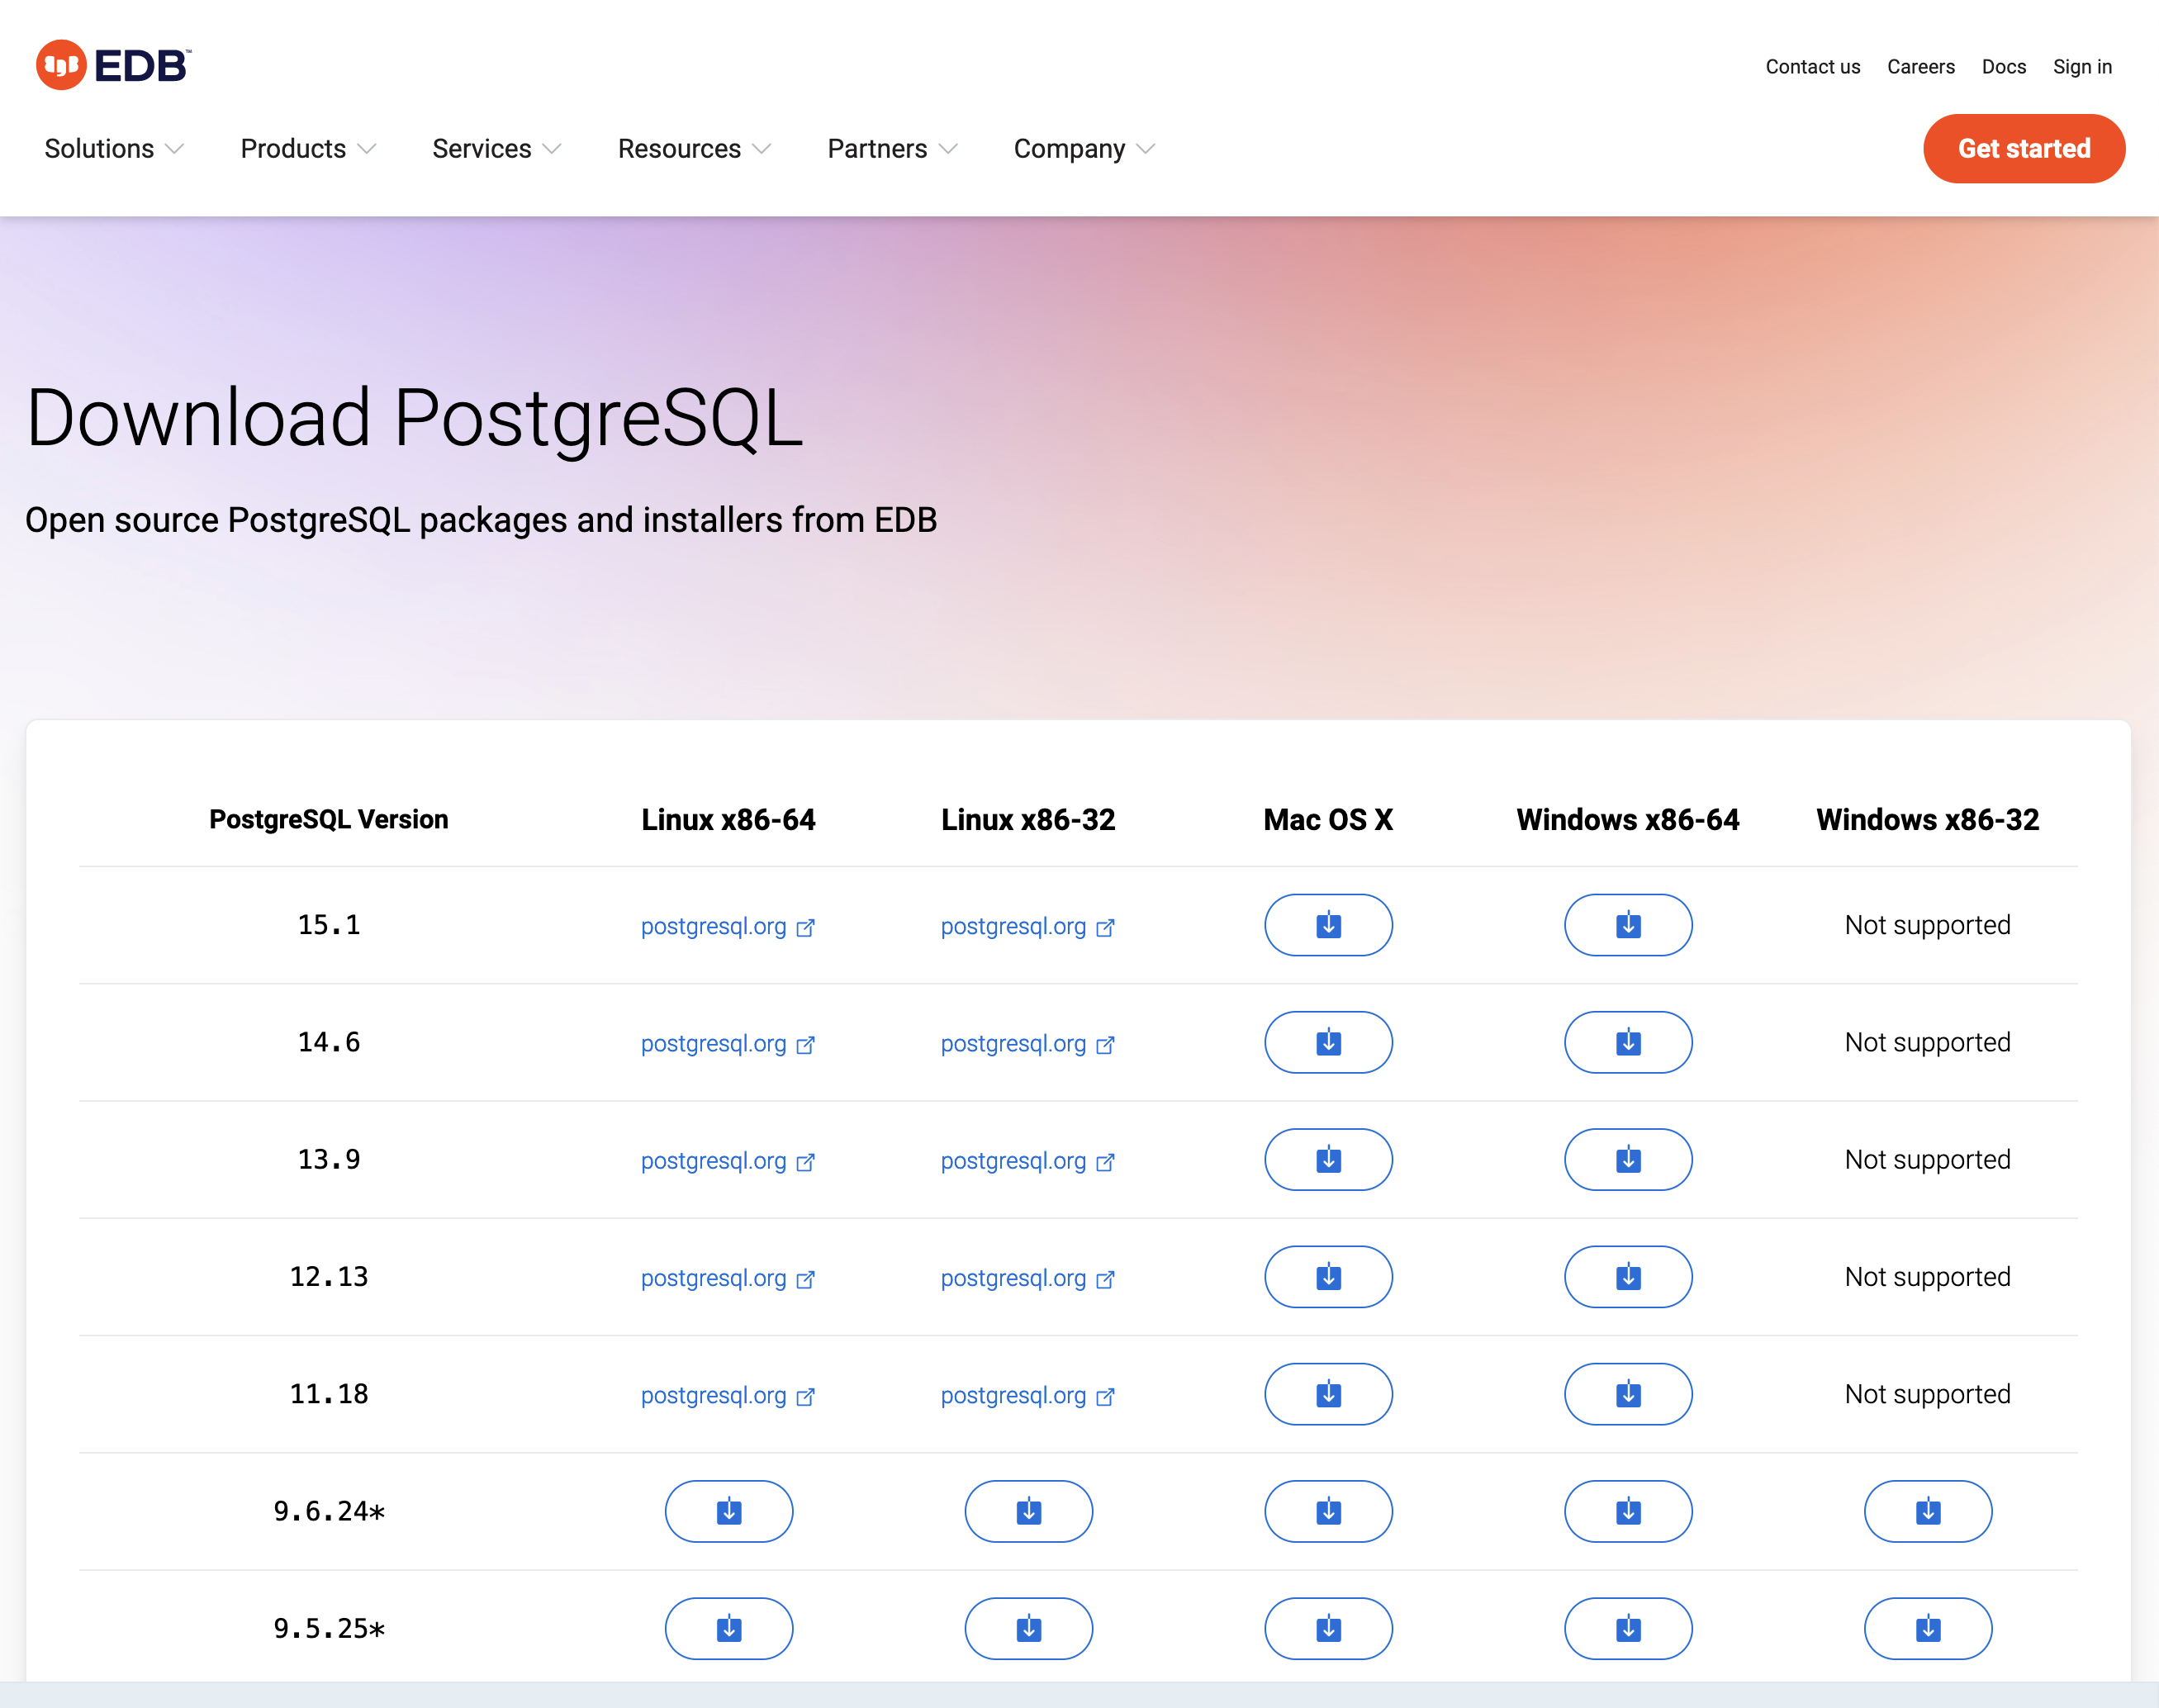Download PostgreSQL 13.9 for Windows x86-64

1627,1160
